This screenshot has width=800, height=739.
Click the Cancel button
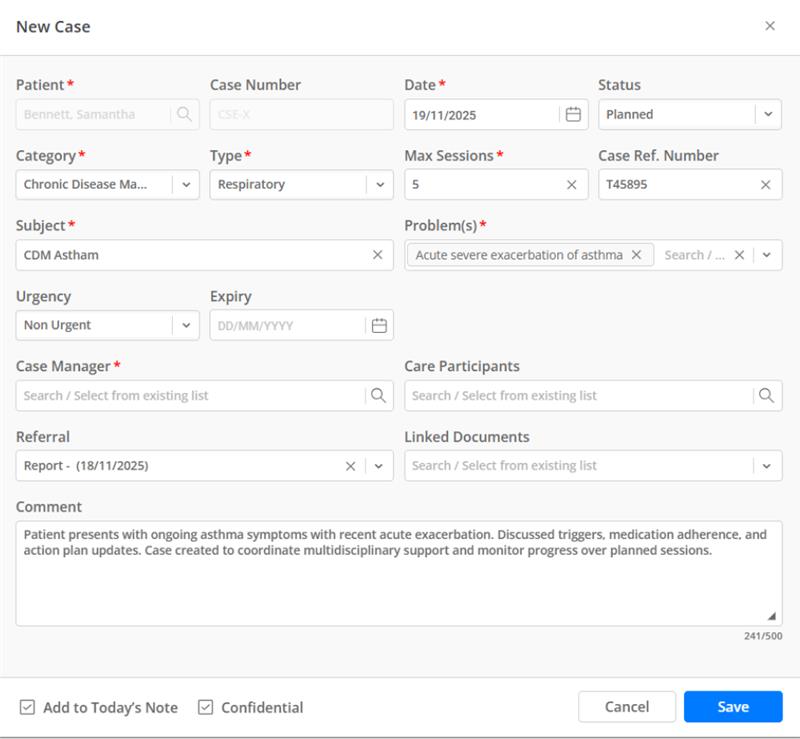coord(627,707)
